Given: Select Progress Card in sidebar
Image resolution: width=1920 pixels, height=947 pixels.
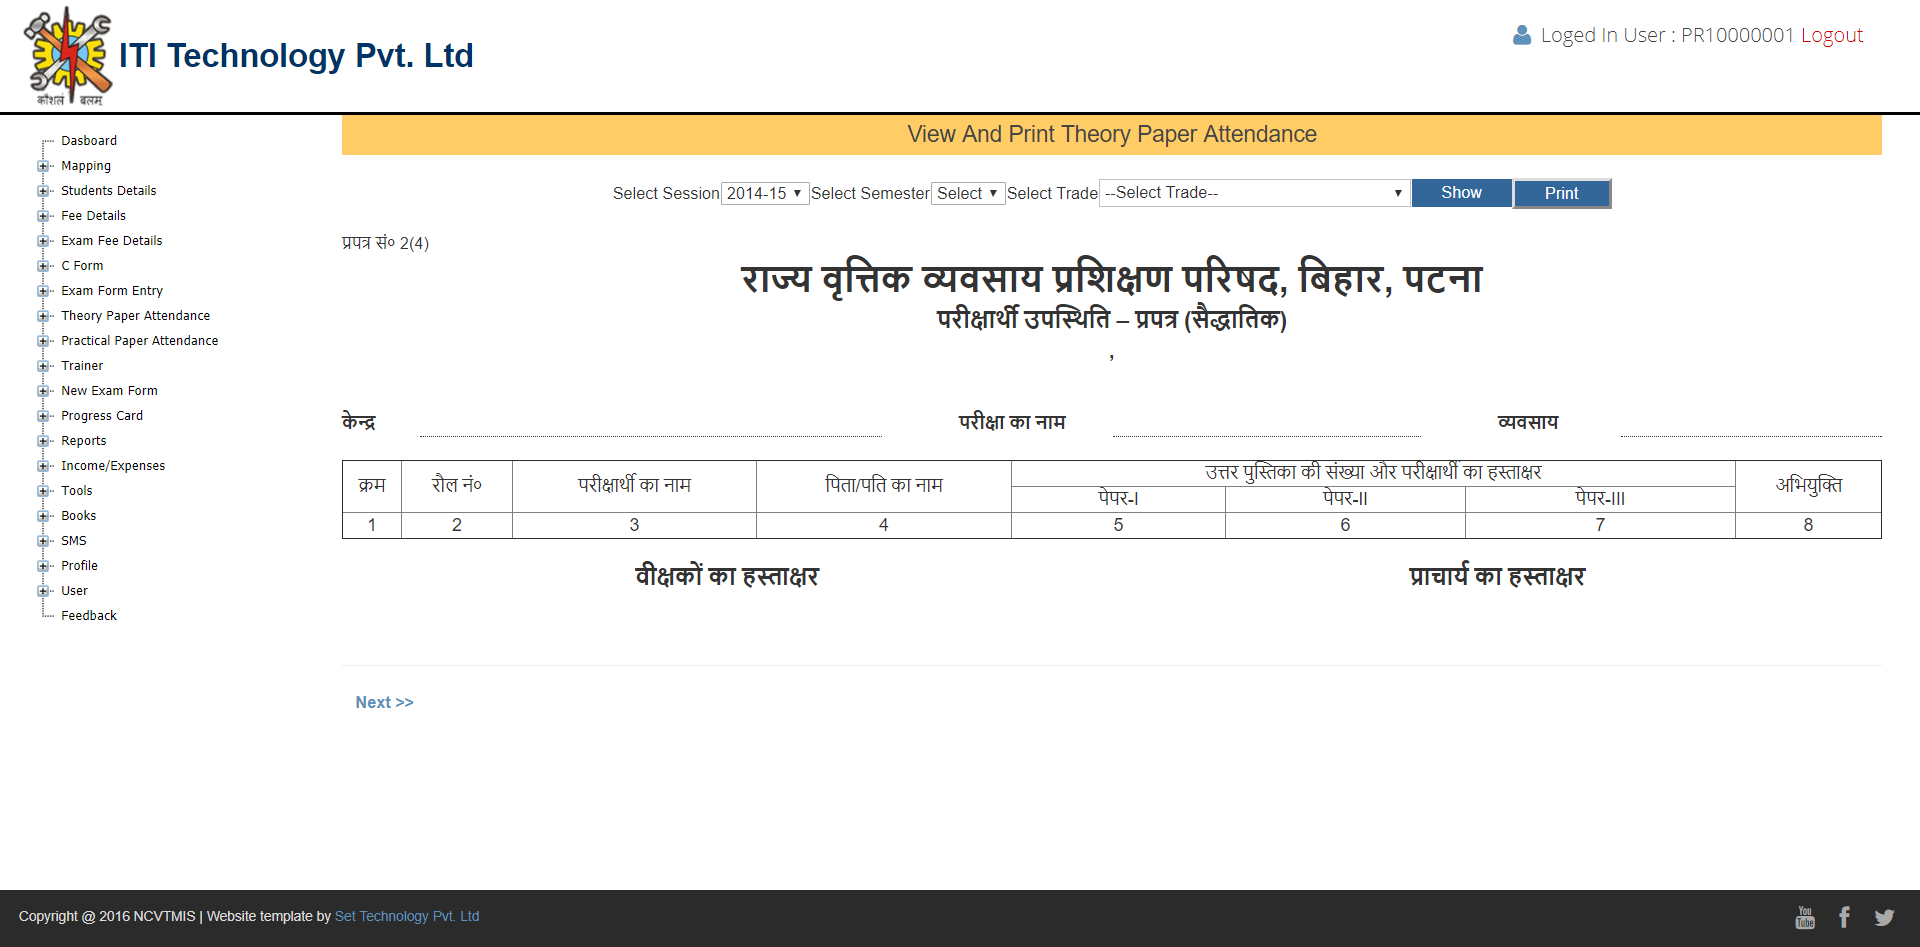Looking at the screenshot, I should click(x=102, y=416).
